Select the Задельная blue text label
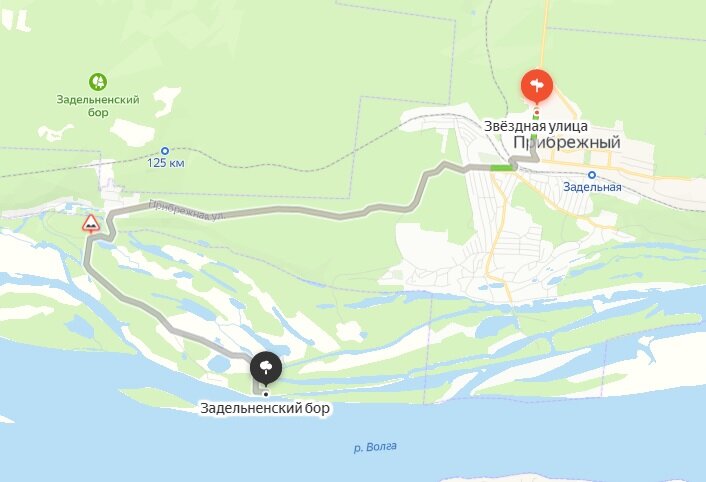 pyautogui.click(x=592, y=187)
